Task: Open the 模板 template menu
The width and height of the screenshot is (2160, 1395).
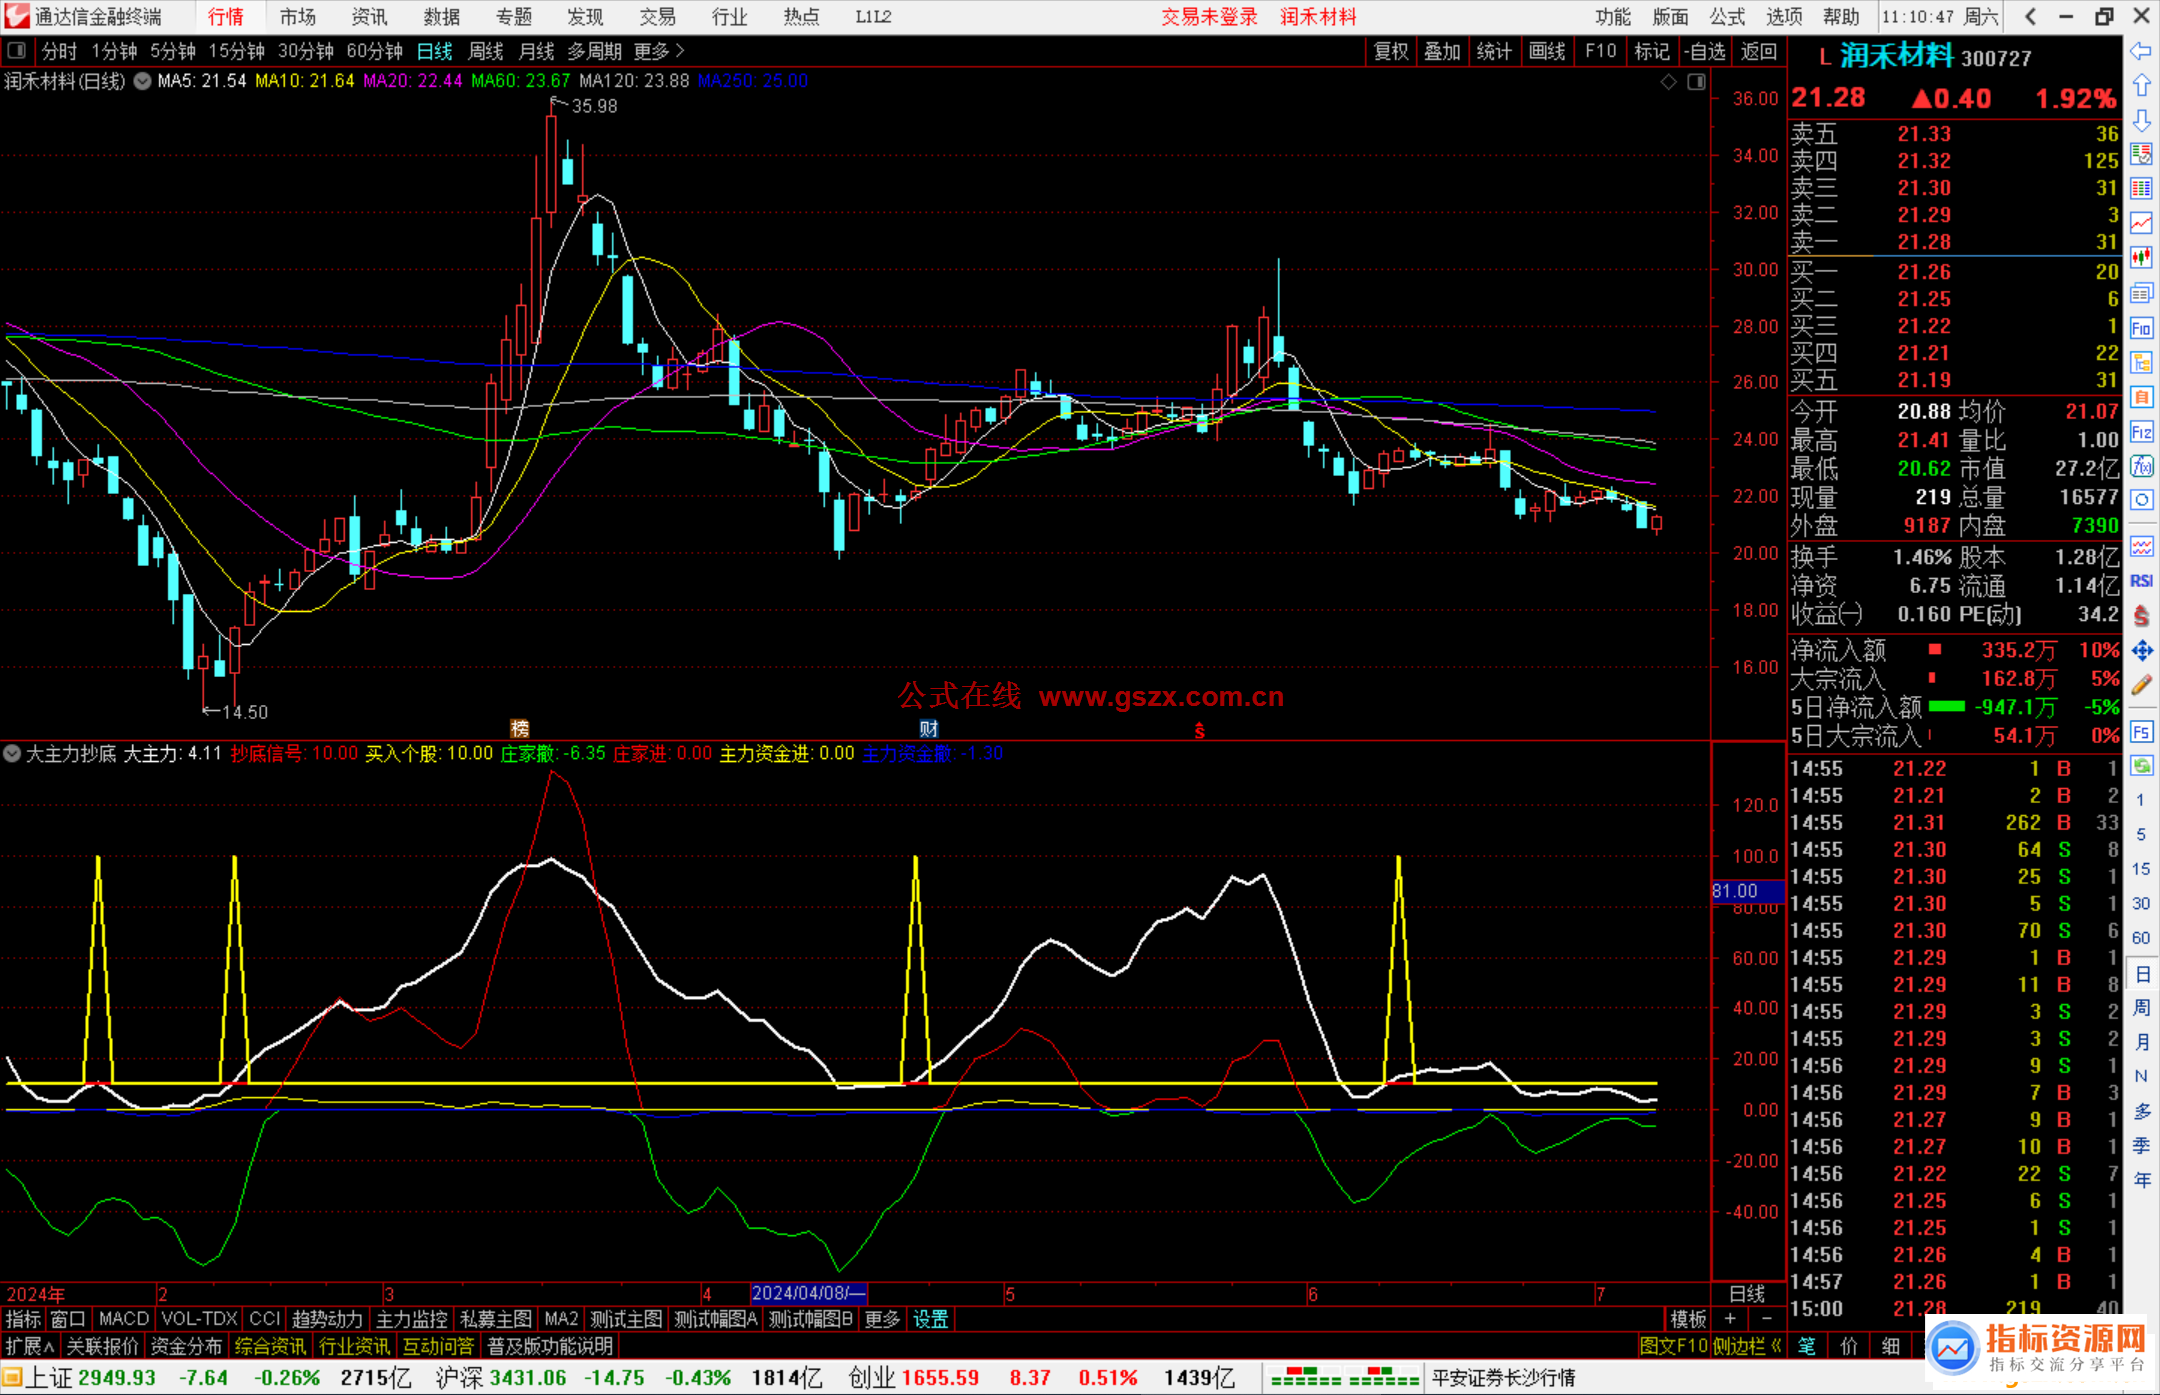Action: click(x=1688, y=1319)
